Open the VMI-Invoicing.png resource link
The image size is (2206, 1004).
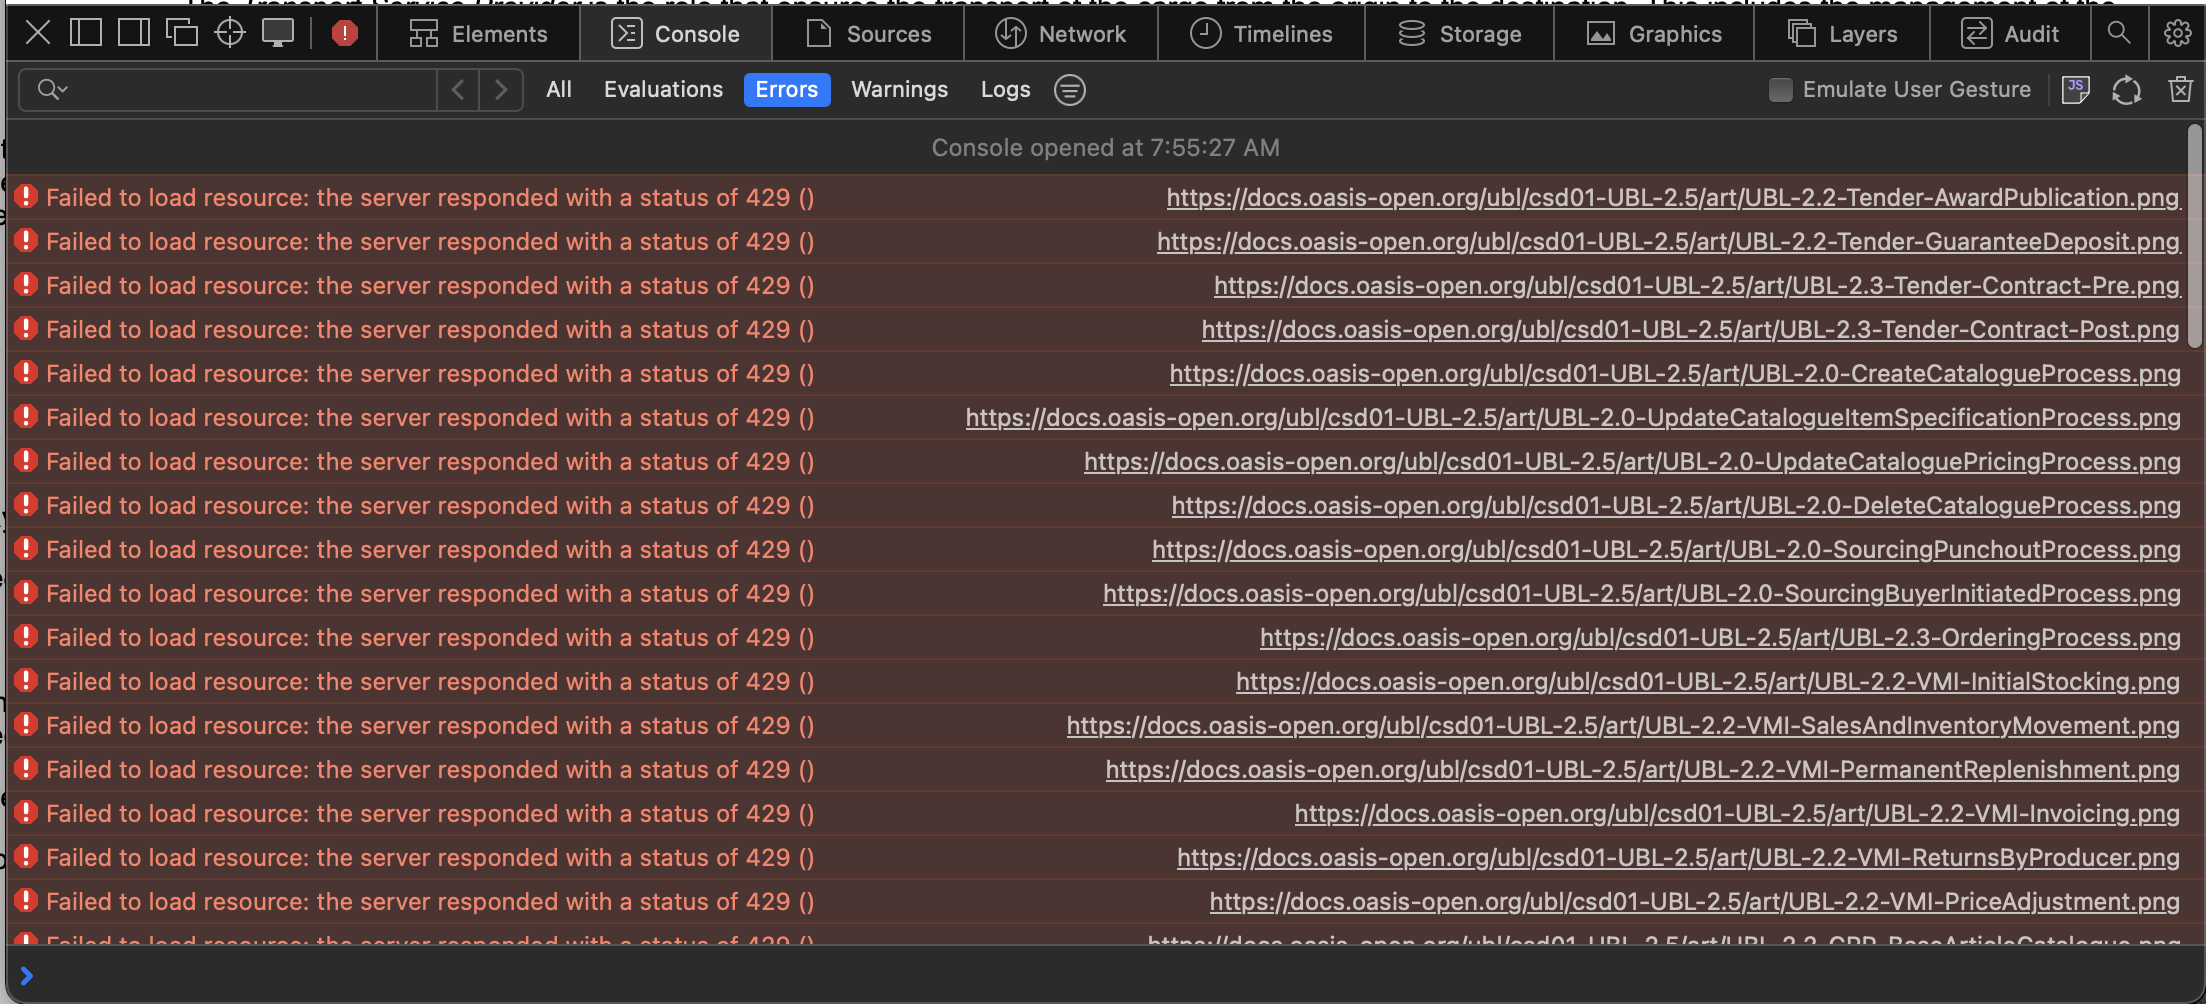[x=1737, y=814]
